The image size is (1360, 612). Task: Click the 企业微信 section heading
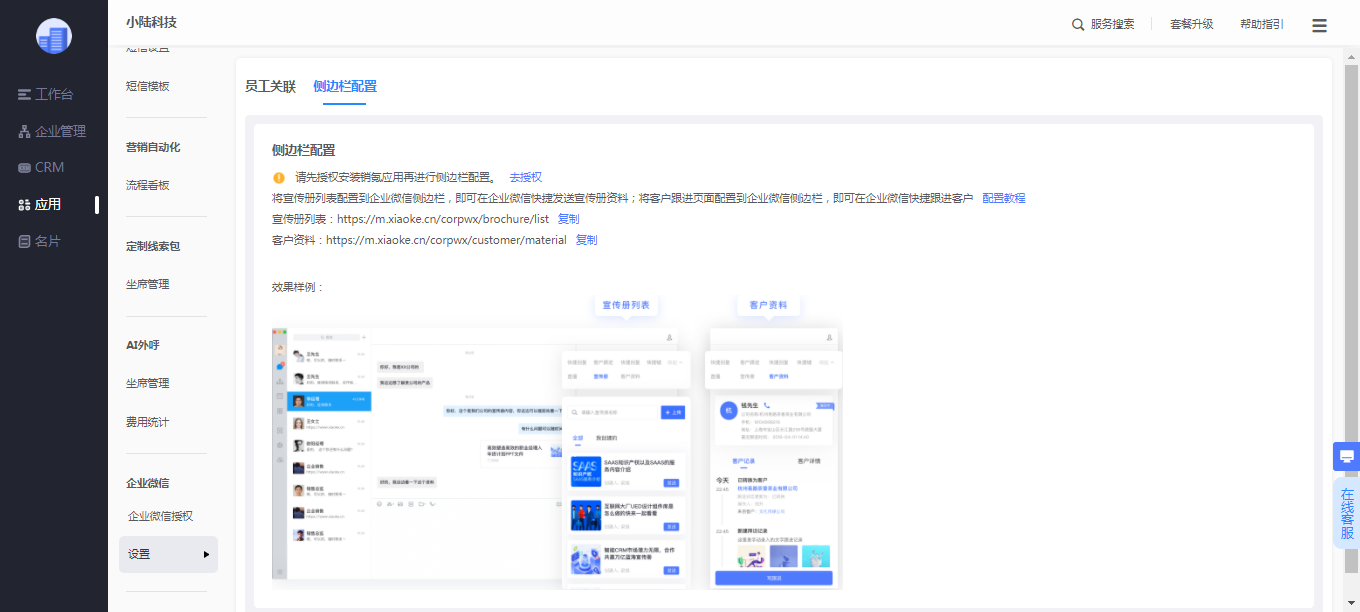(x=148, y=483)
